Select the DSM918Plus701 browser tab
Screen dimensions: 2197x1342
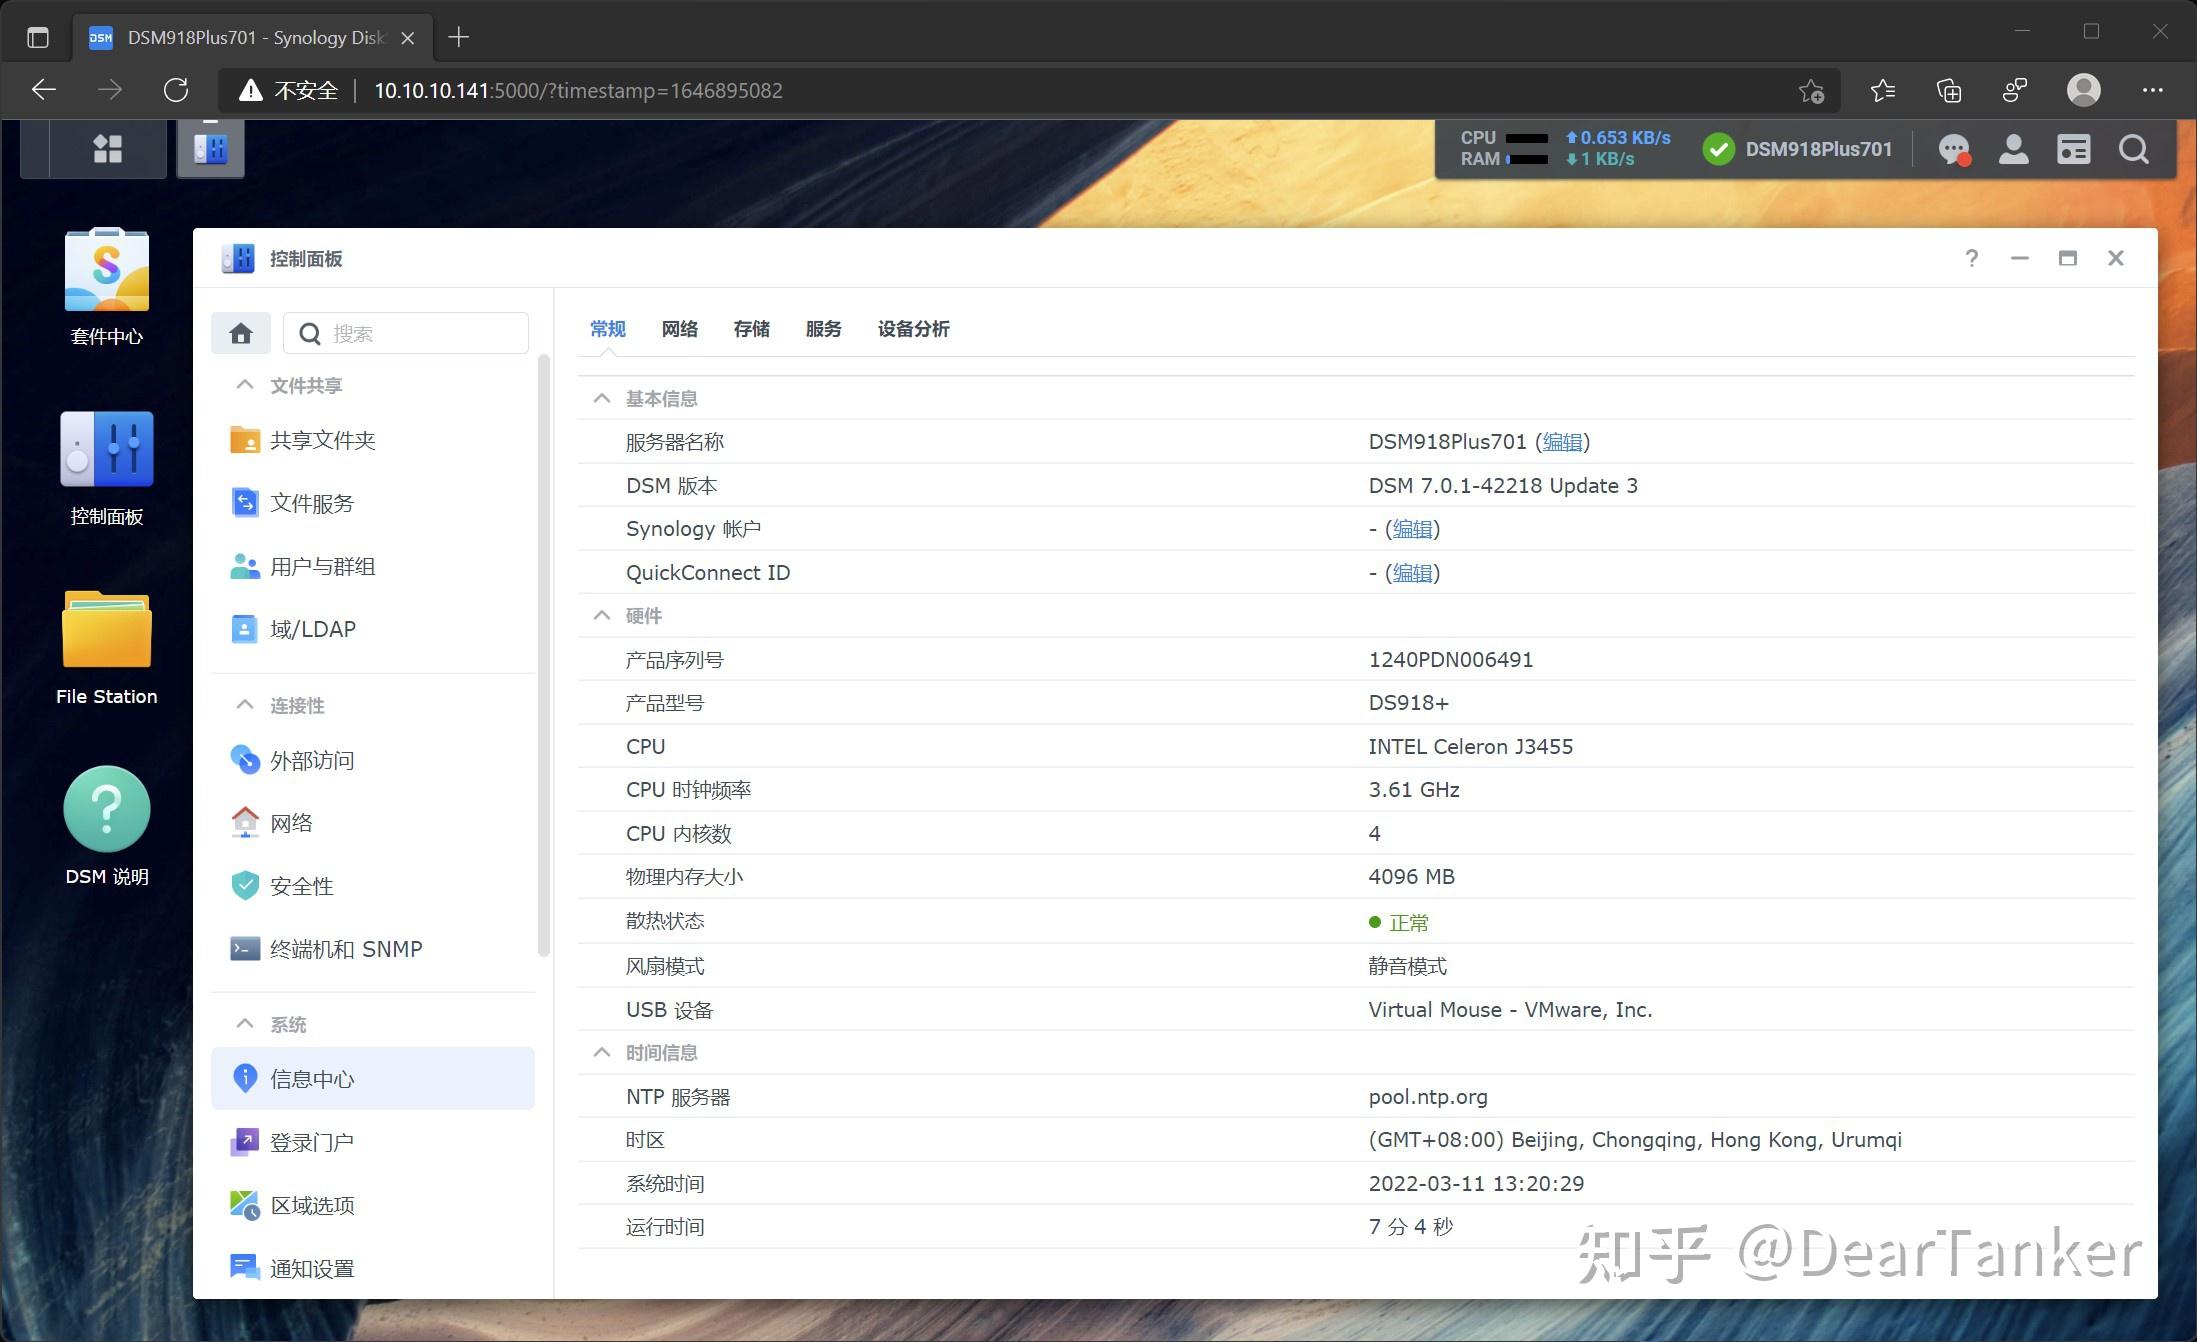click(252, 38)
